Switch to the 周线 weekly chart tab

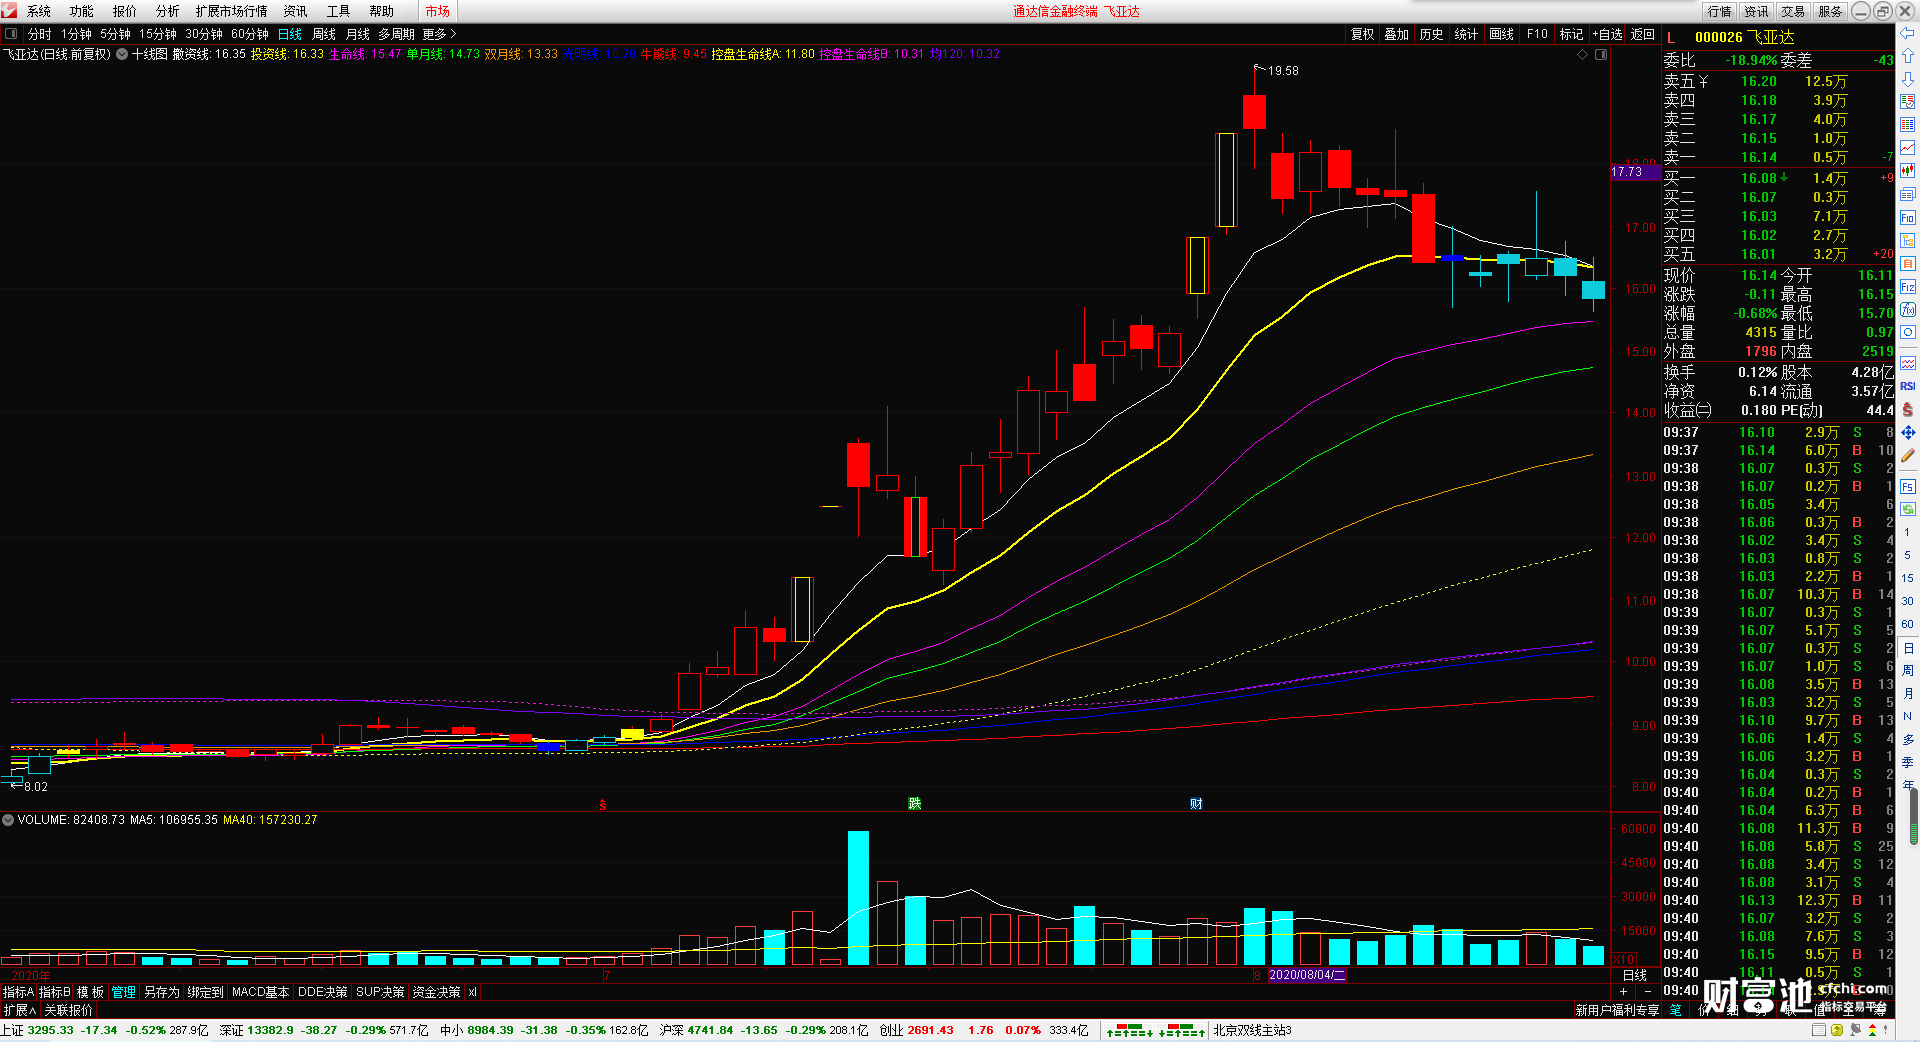[x=324, y=34]
